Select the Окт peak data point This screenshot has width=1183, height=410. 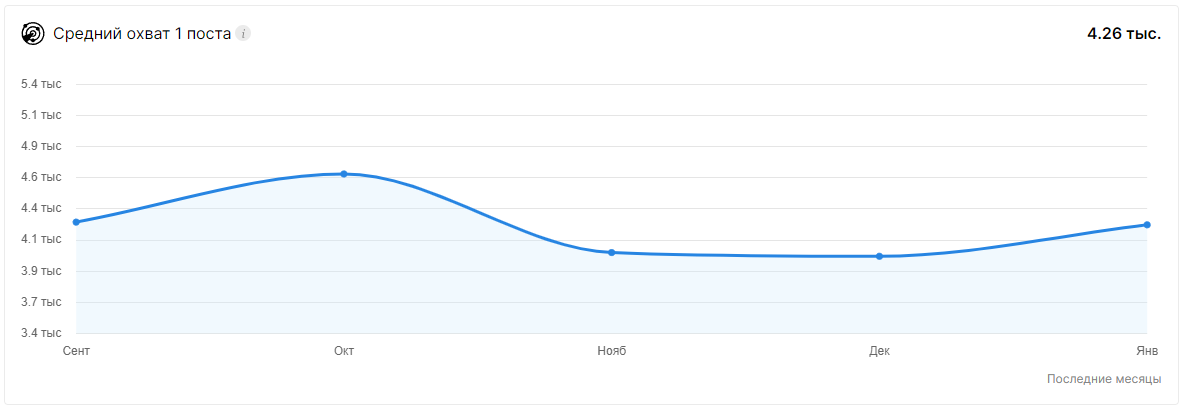(344, 174)
